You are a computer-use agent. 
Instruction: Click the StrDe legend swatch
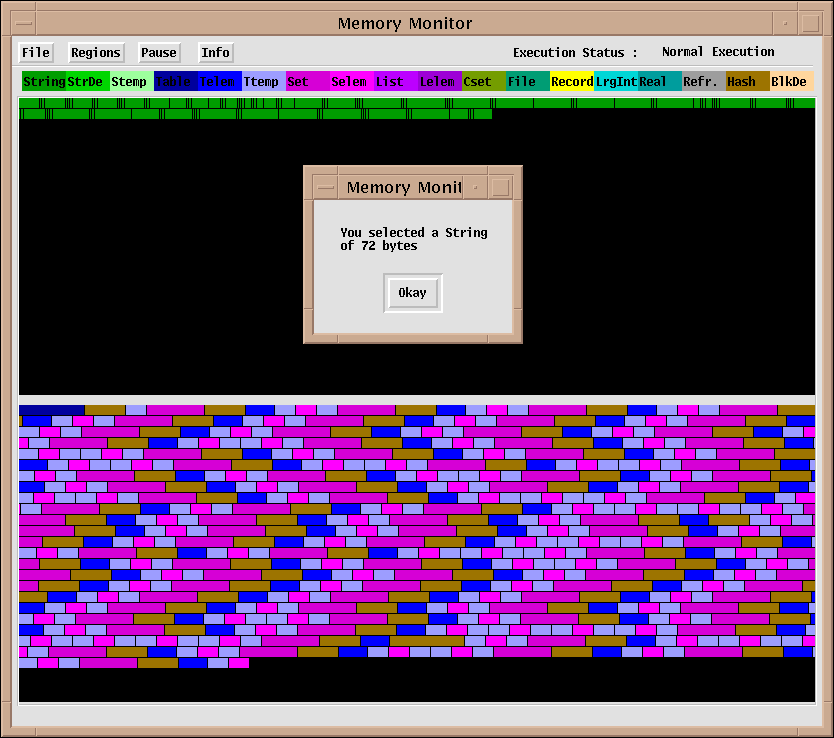pos(87,82)
